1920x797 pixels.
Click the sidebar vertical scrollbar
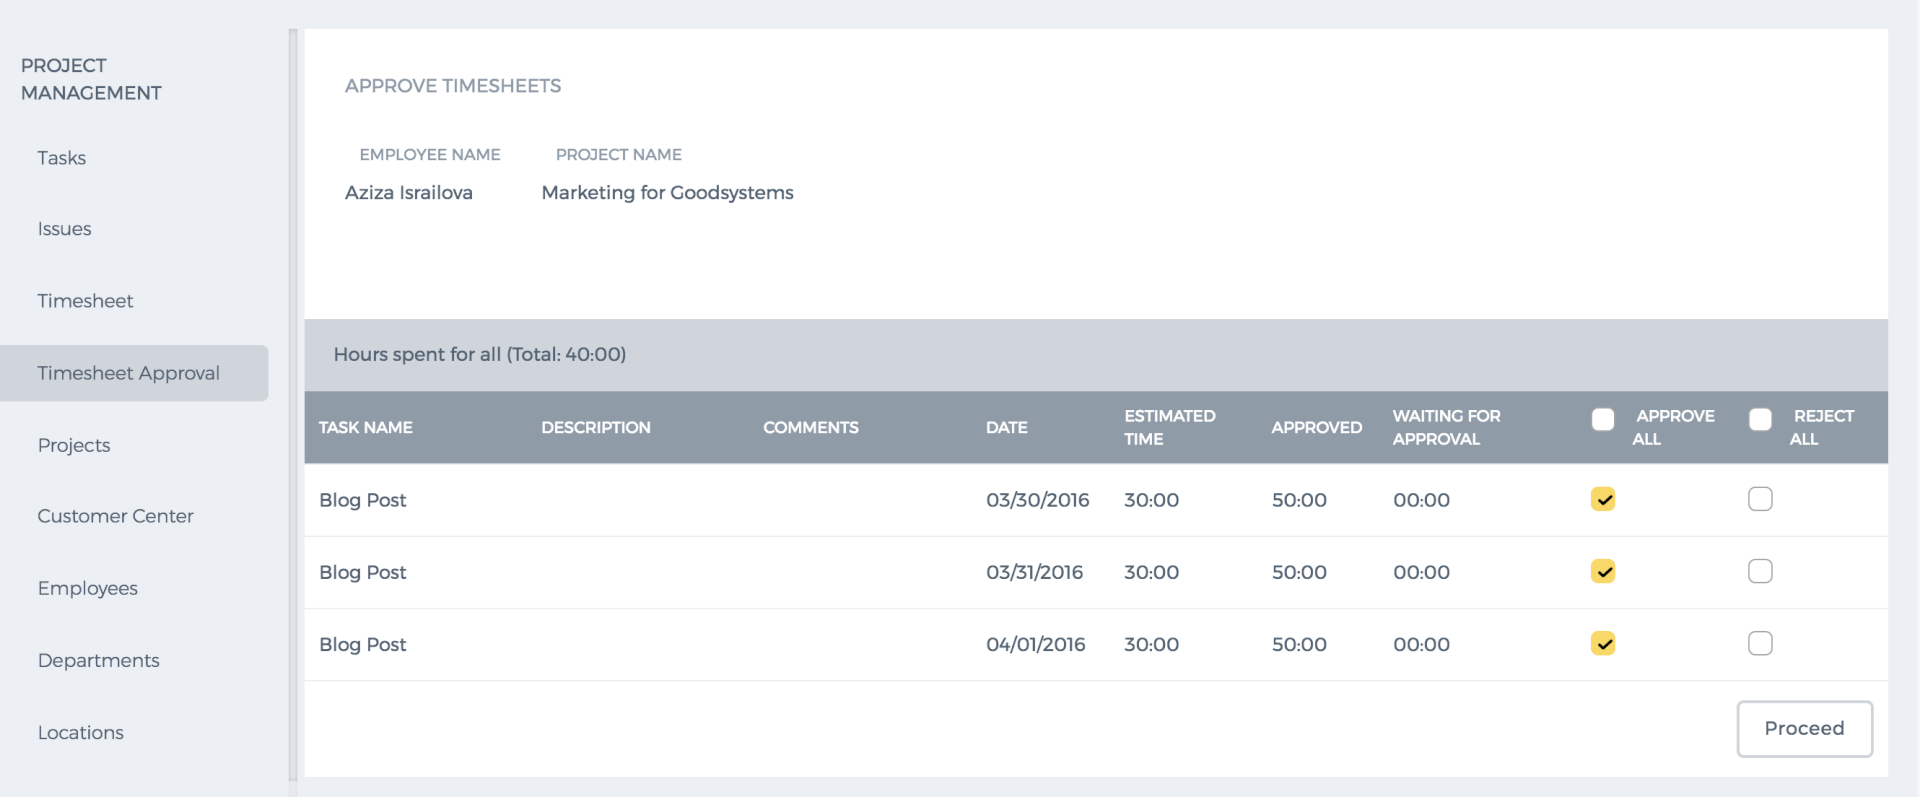(x=293, y=404)
